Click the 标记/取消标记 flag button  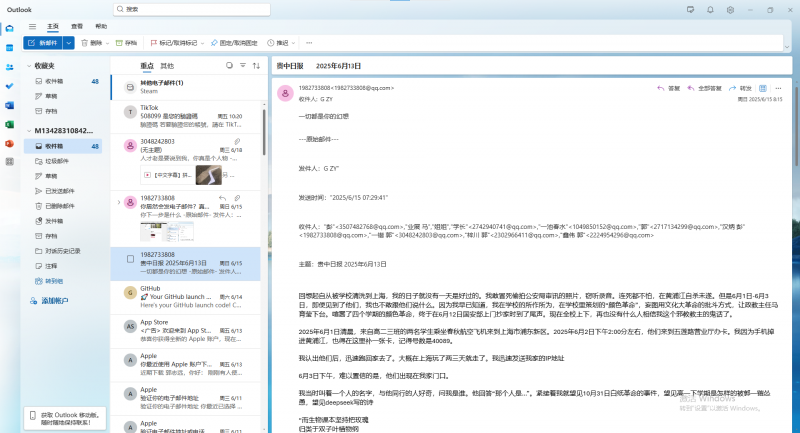173,43
